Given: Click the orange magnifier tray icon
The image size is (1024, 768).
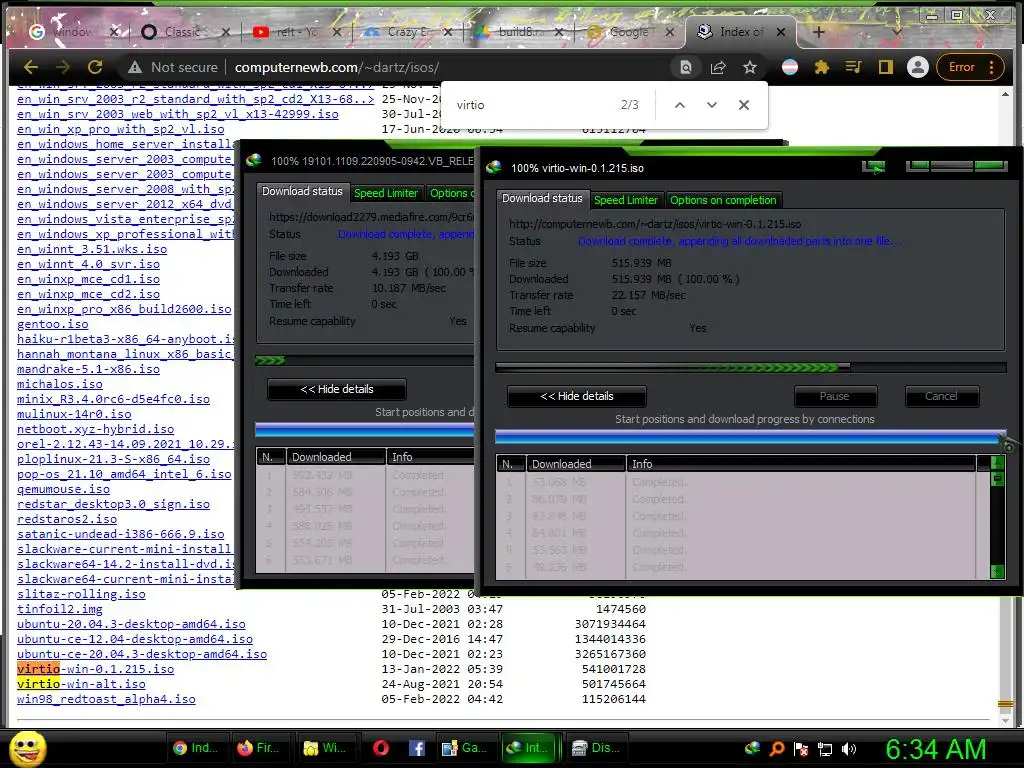Looking at the screenshot, I should pyautogui.click(x=776, y=749).
